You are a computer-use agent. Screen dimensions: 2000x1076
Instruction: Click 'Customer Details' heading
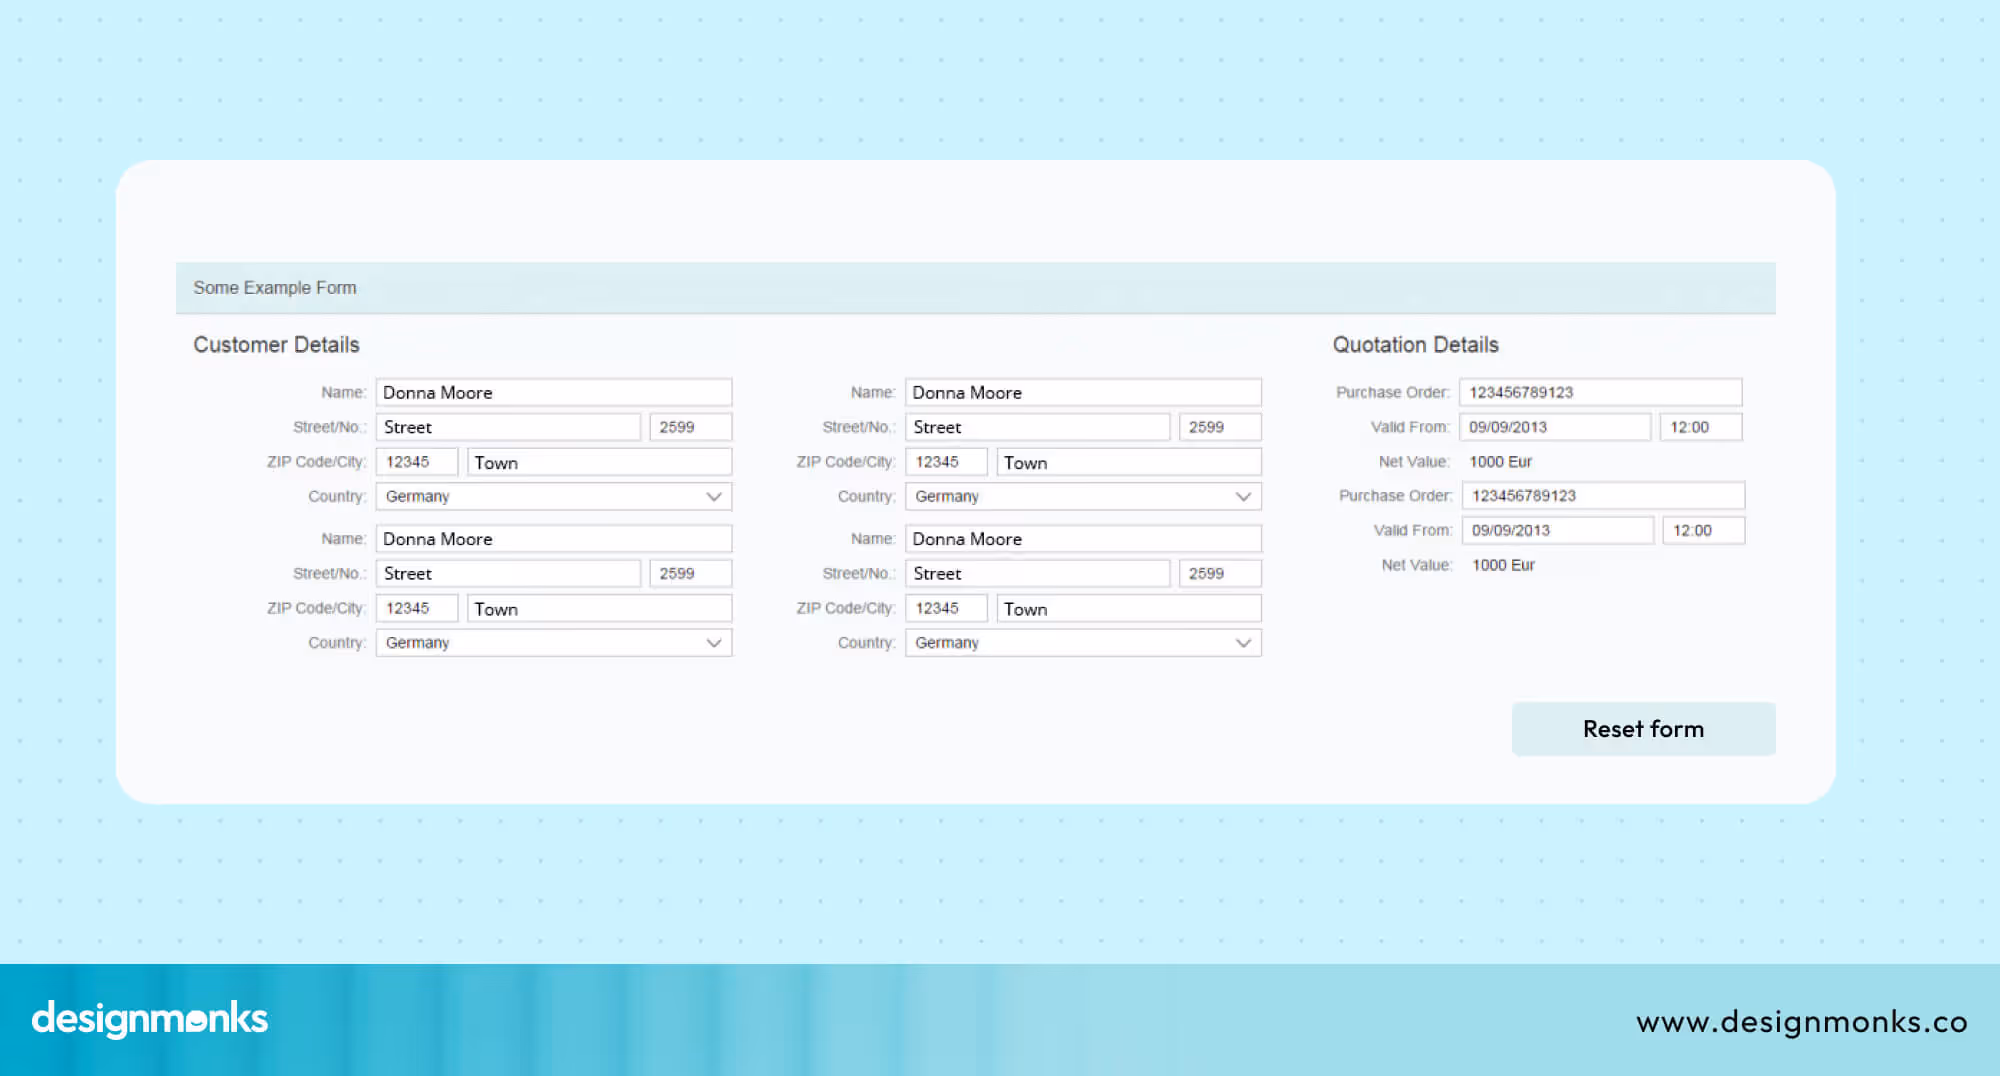276,345
